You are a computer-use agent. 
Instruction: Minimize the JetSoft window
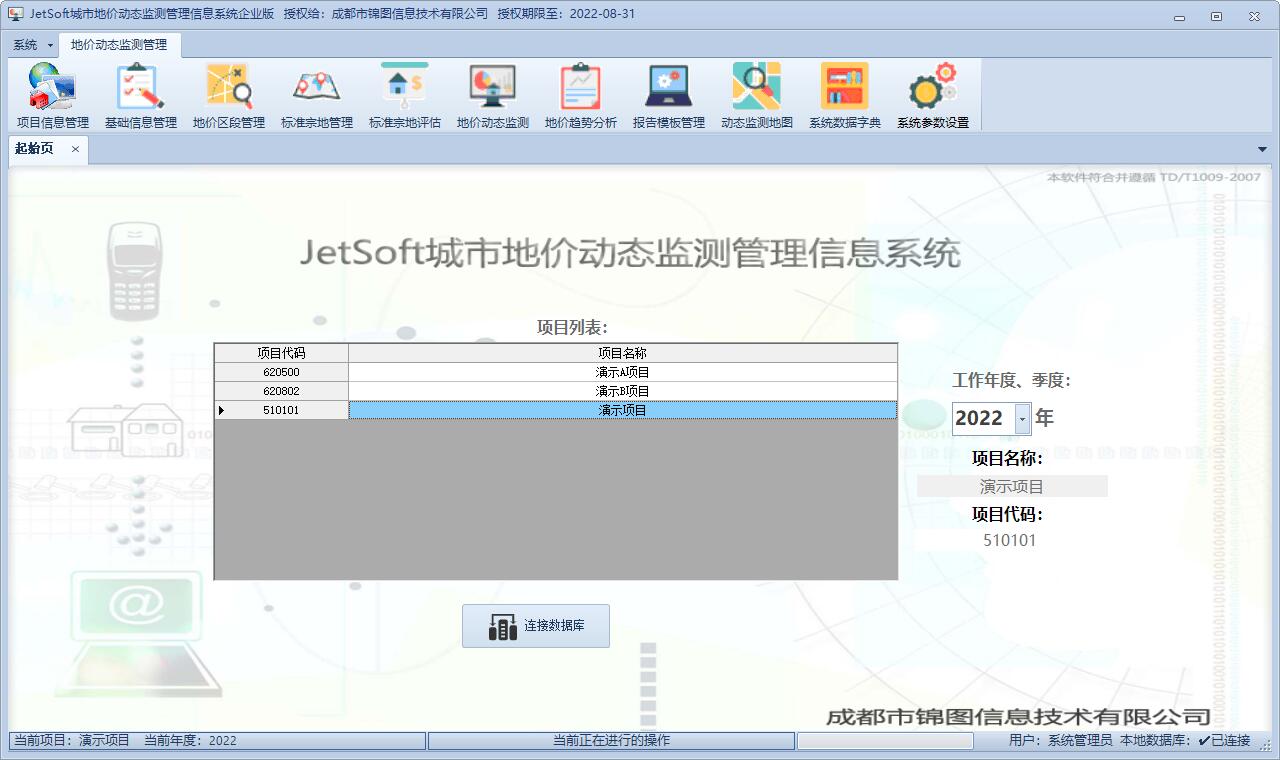click(x=1180, y=16)
